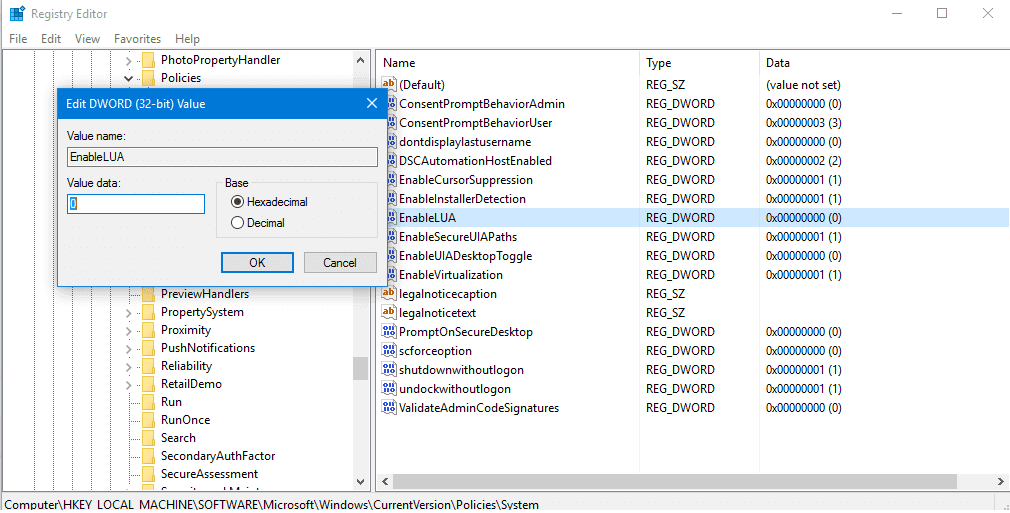
Task: Cancel the DWORD edit dialog
Action: click(340, 262)
